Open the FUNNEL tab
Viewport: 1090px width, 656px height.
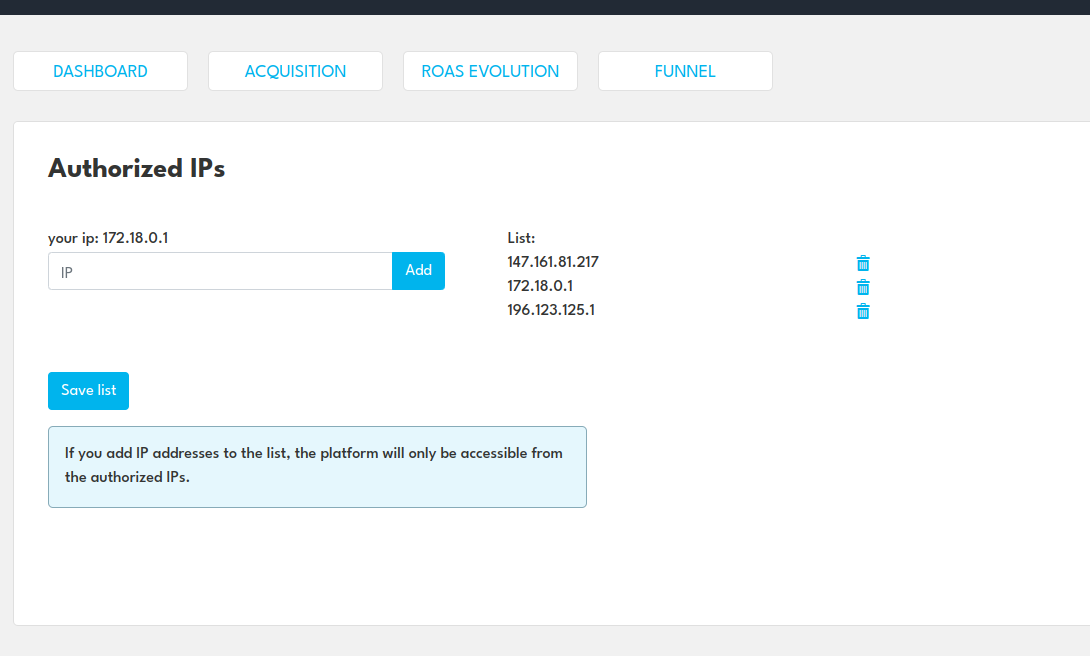pos(685,71)
